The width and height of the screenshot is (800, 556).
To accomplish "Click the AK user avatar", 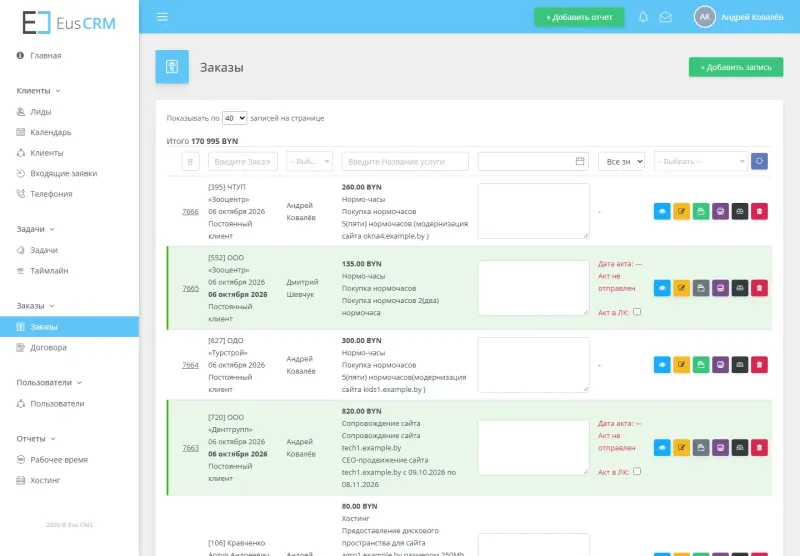I will coord(705,17).
